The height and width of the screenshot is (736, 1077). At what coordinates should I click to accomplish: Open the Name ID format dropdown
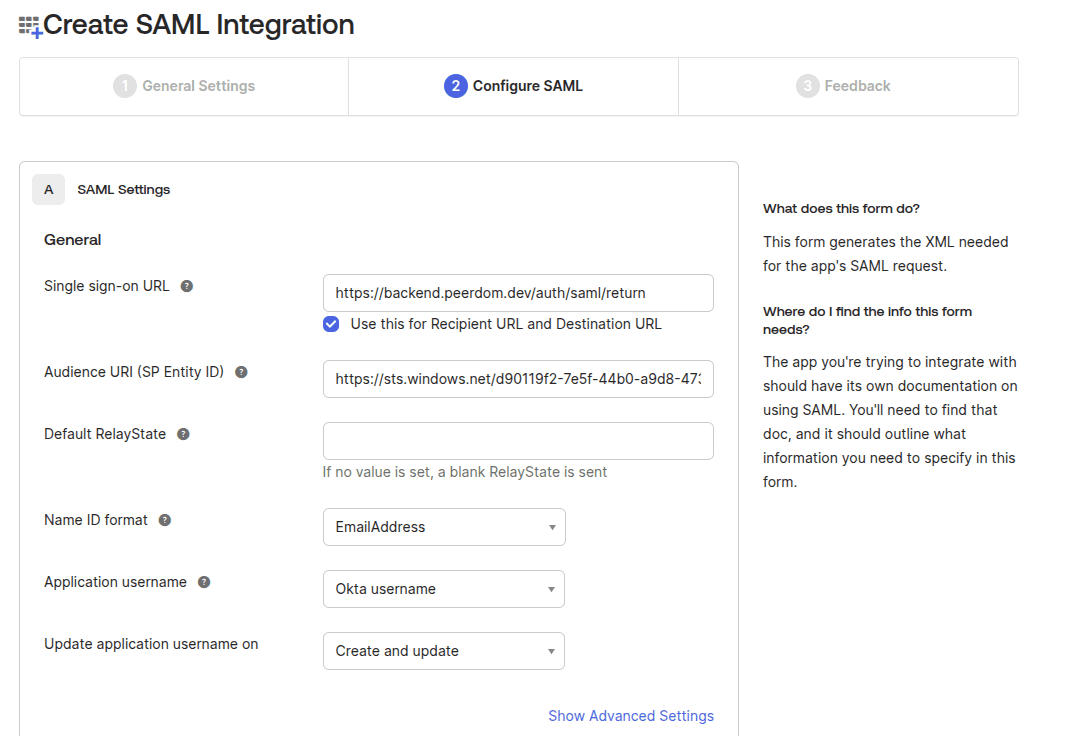click(444, 527)
